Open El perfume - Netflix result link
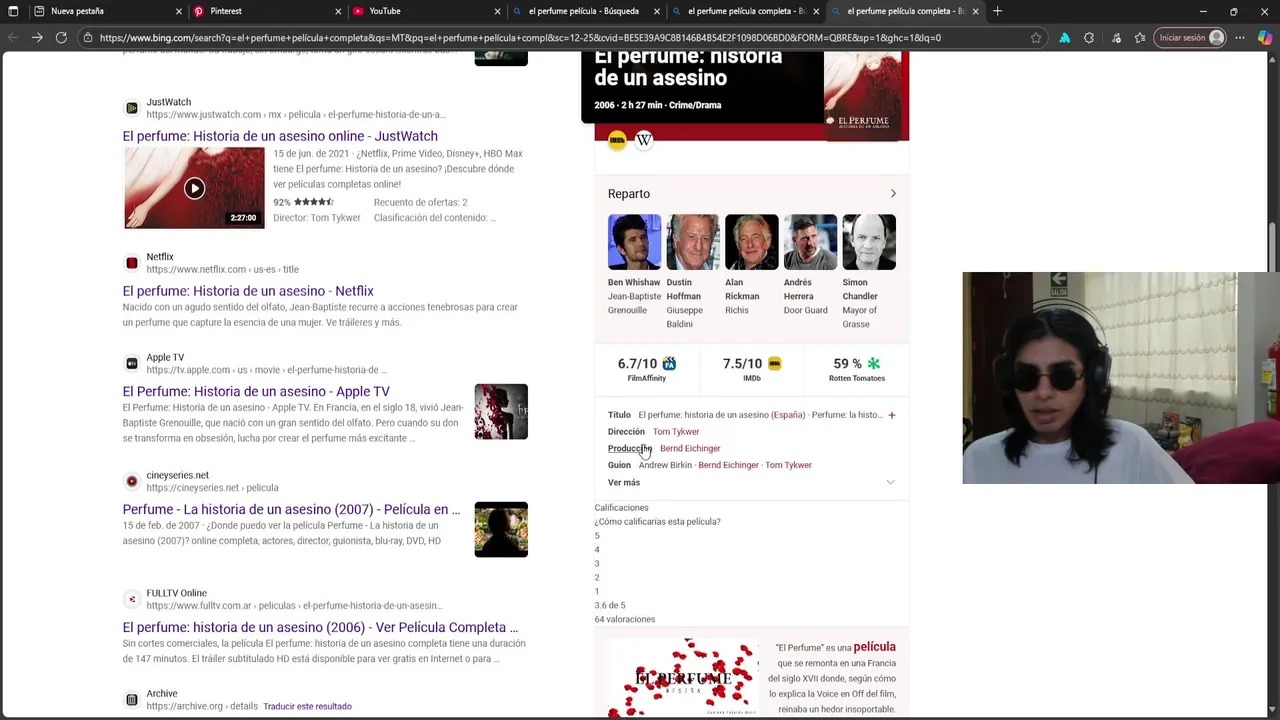Image resolution: width=1280 pixels, height=720 pixels. click(248, 291)
